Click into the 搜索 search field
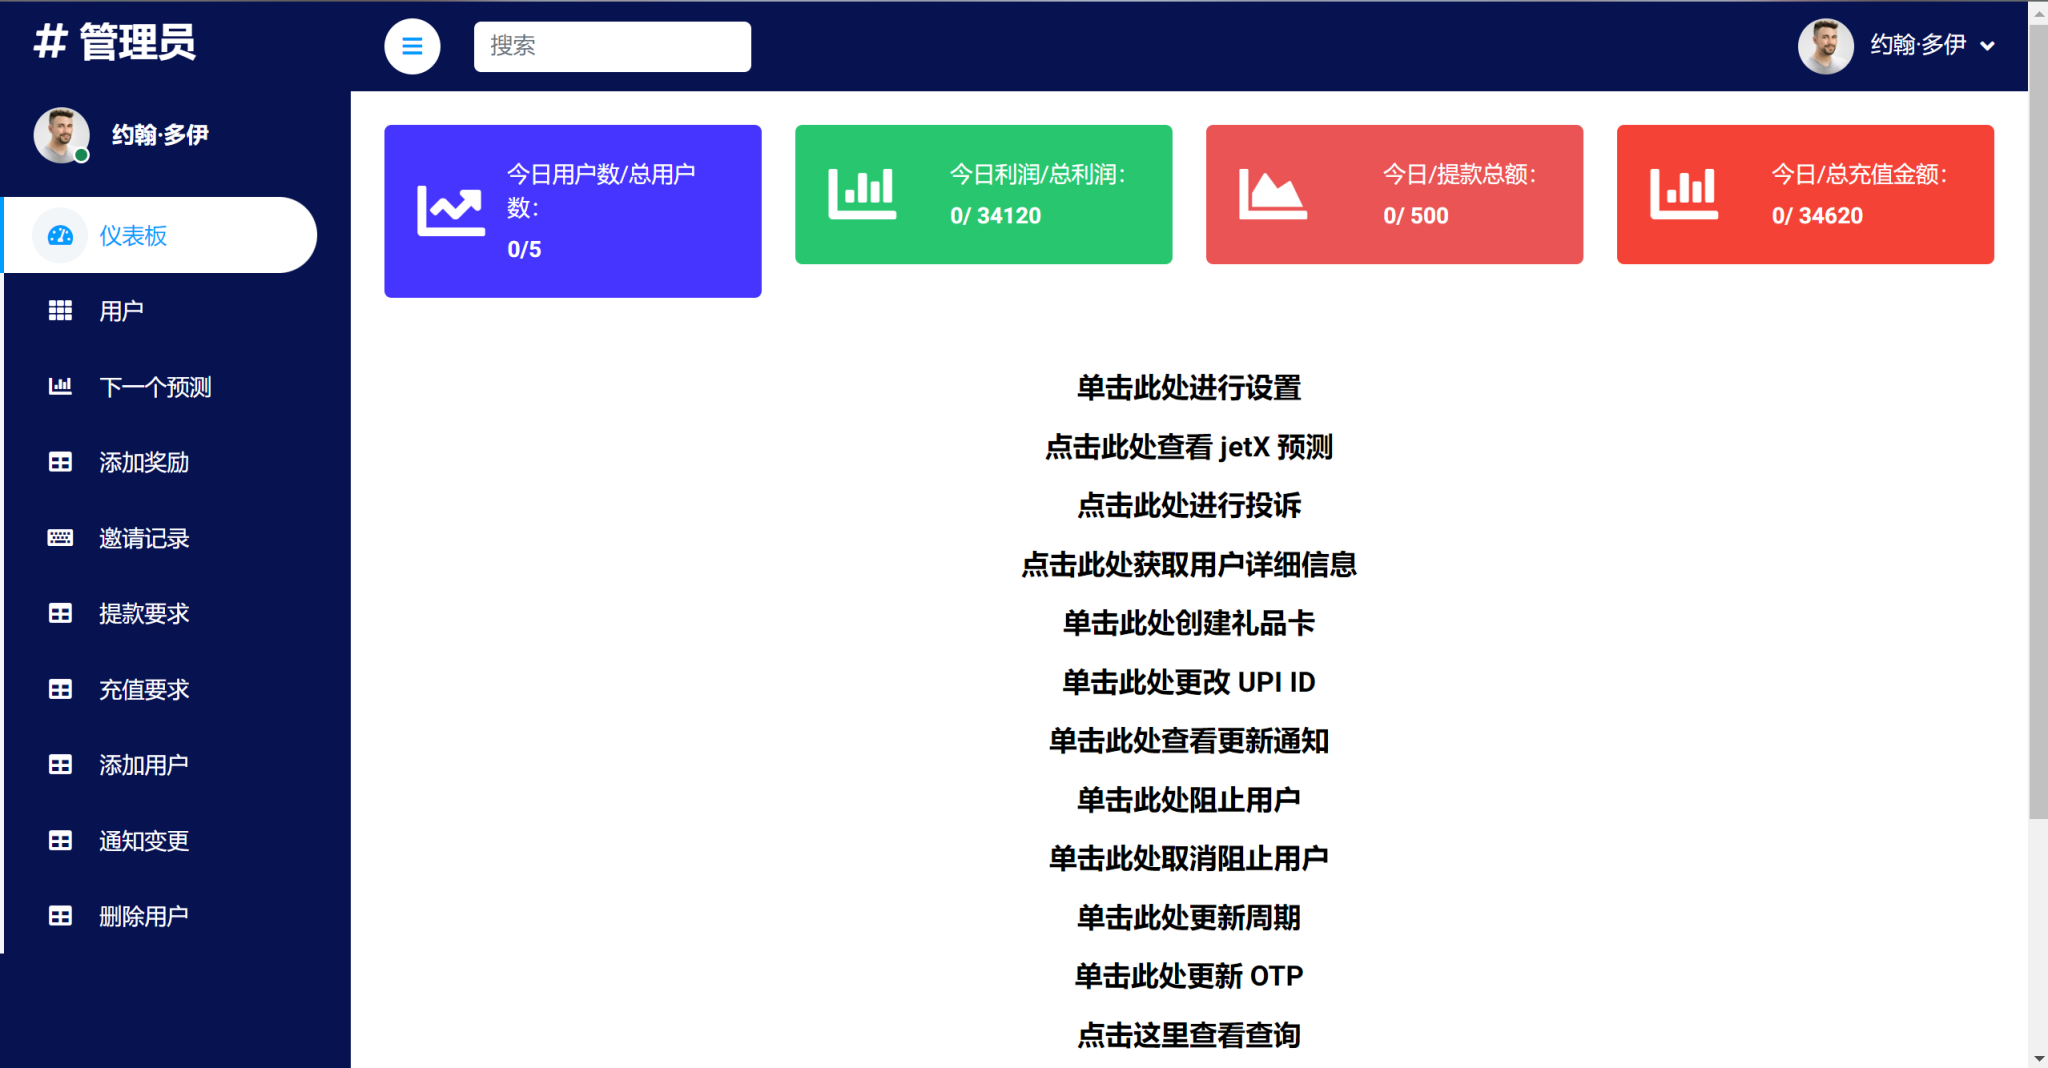The height and width of the screenshot is (1068, 2048). pos(612,46)
